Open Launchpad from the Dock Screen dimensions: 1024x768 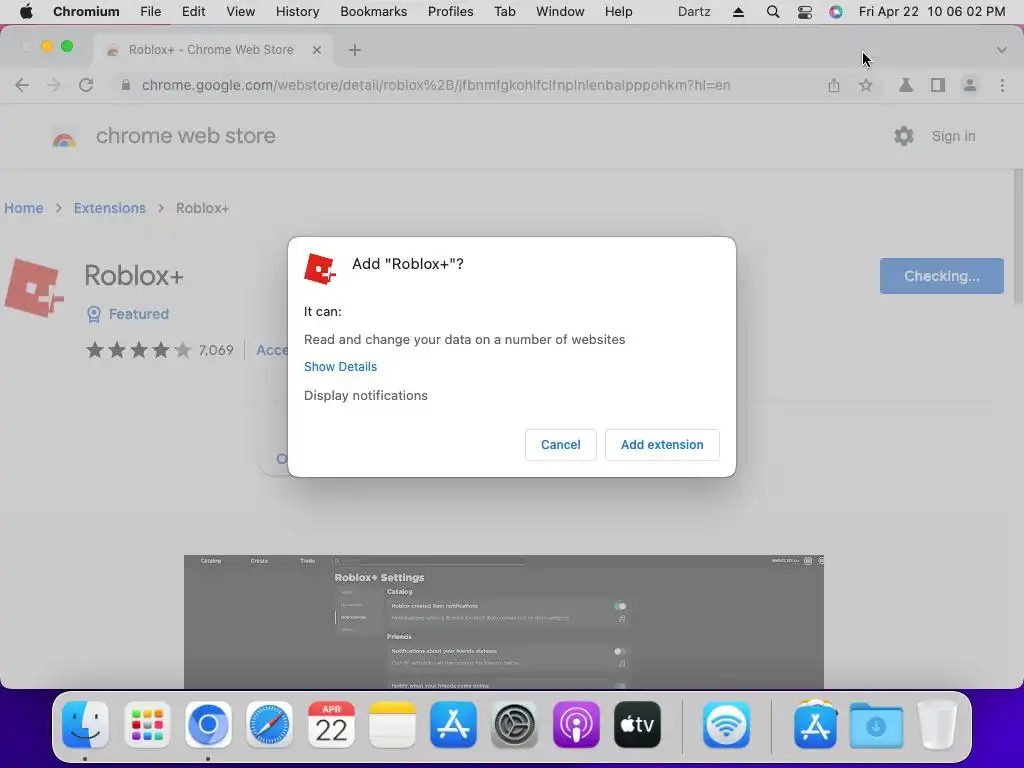[147, 725]
